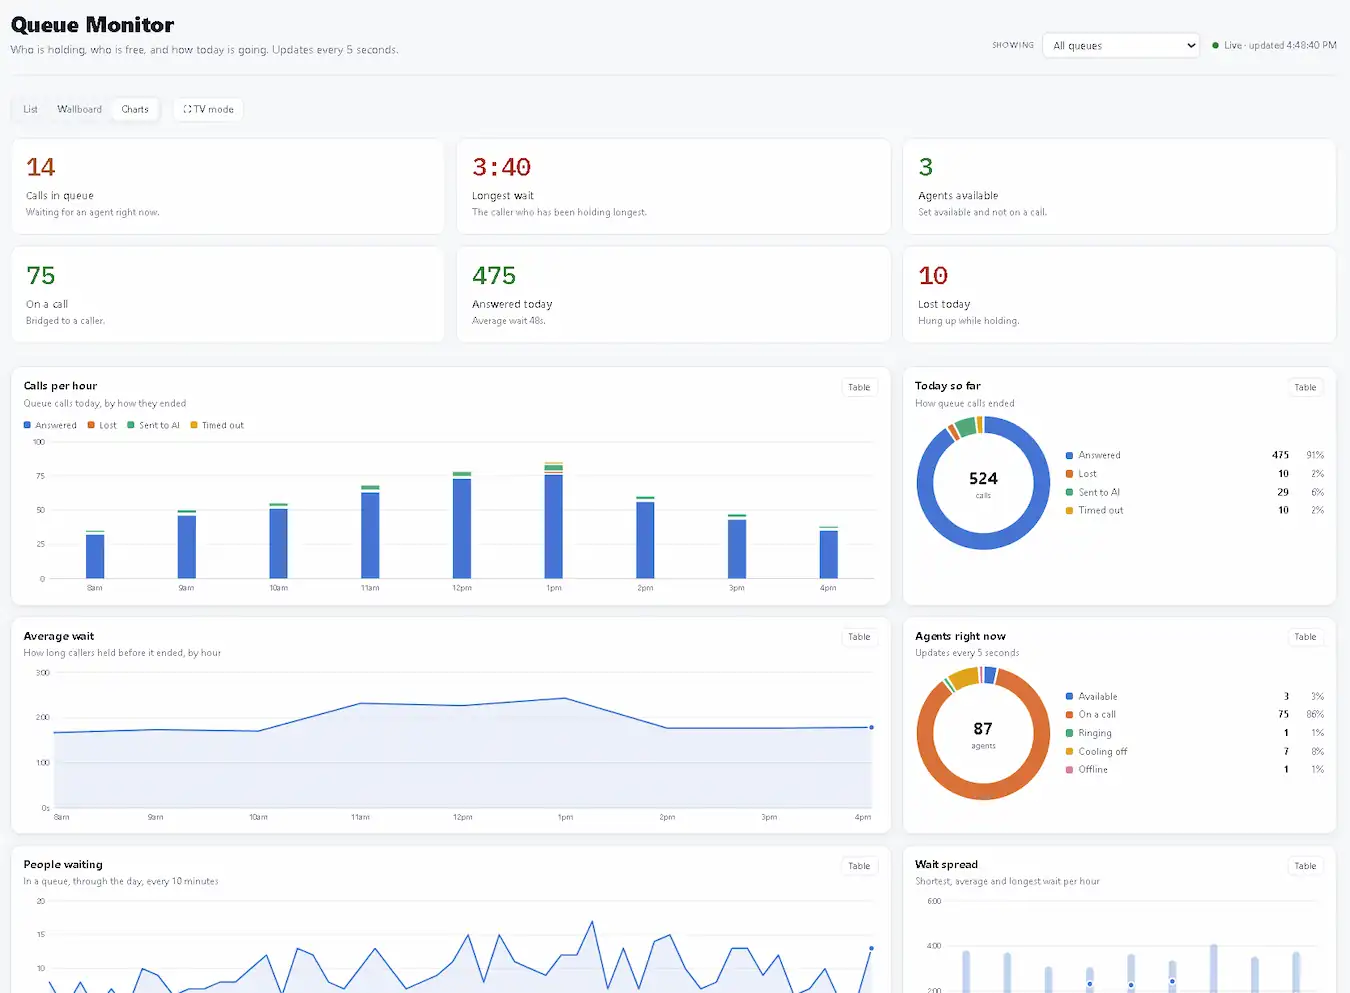The height and width of the screenshot is (993, 1350).
Task: Click the green Live status dot
Action: [1215, 45]
